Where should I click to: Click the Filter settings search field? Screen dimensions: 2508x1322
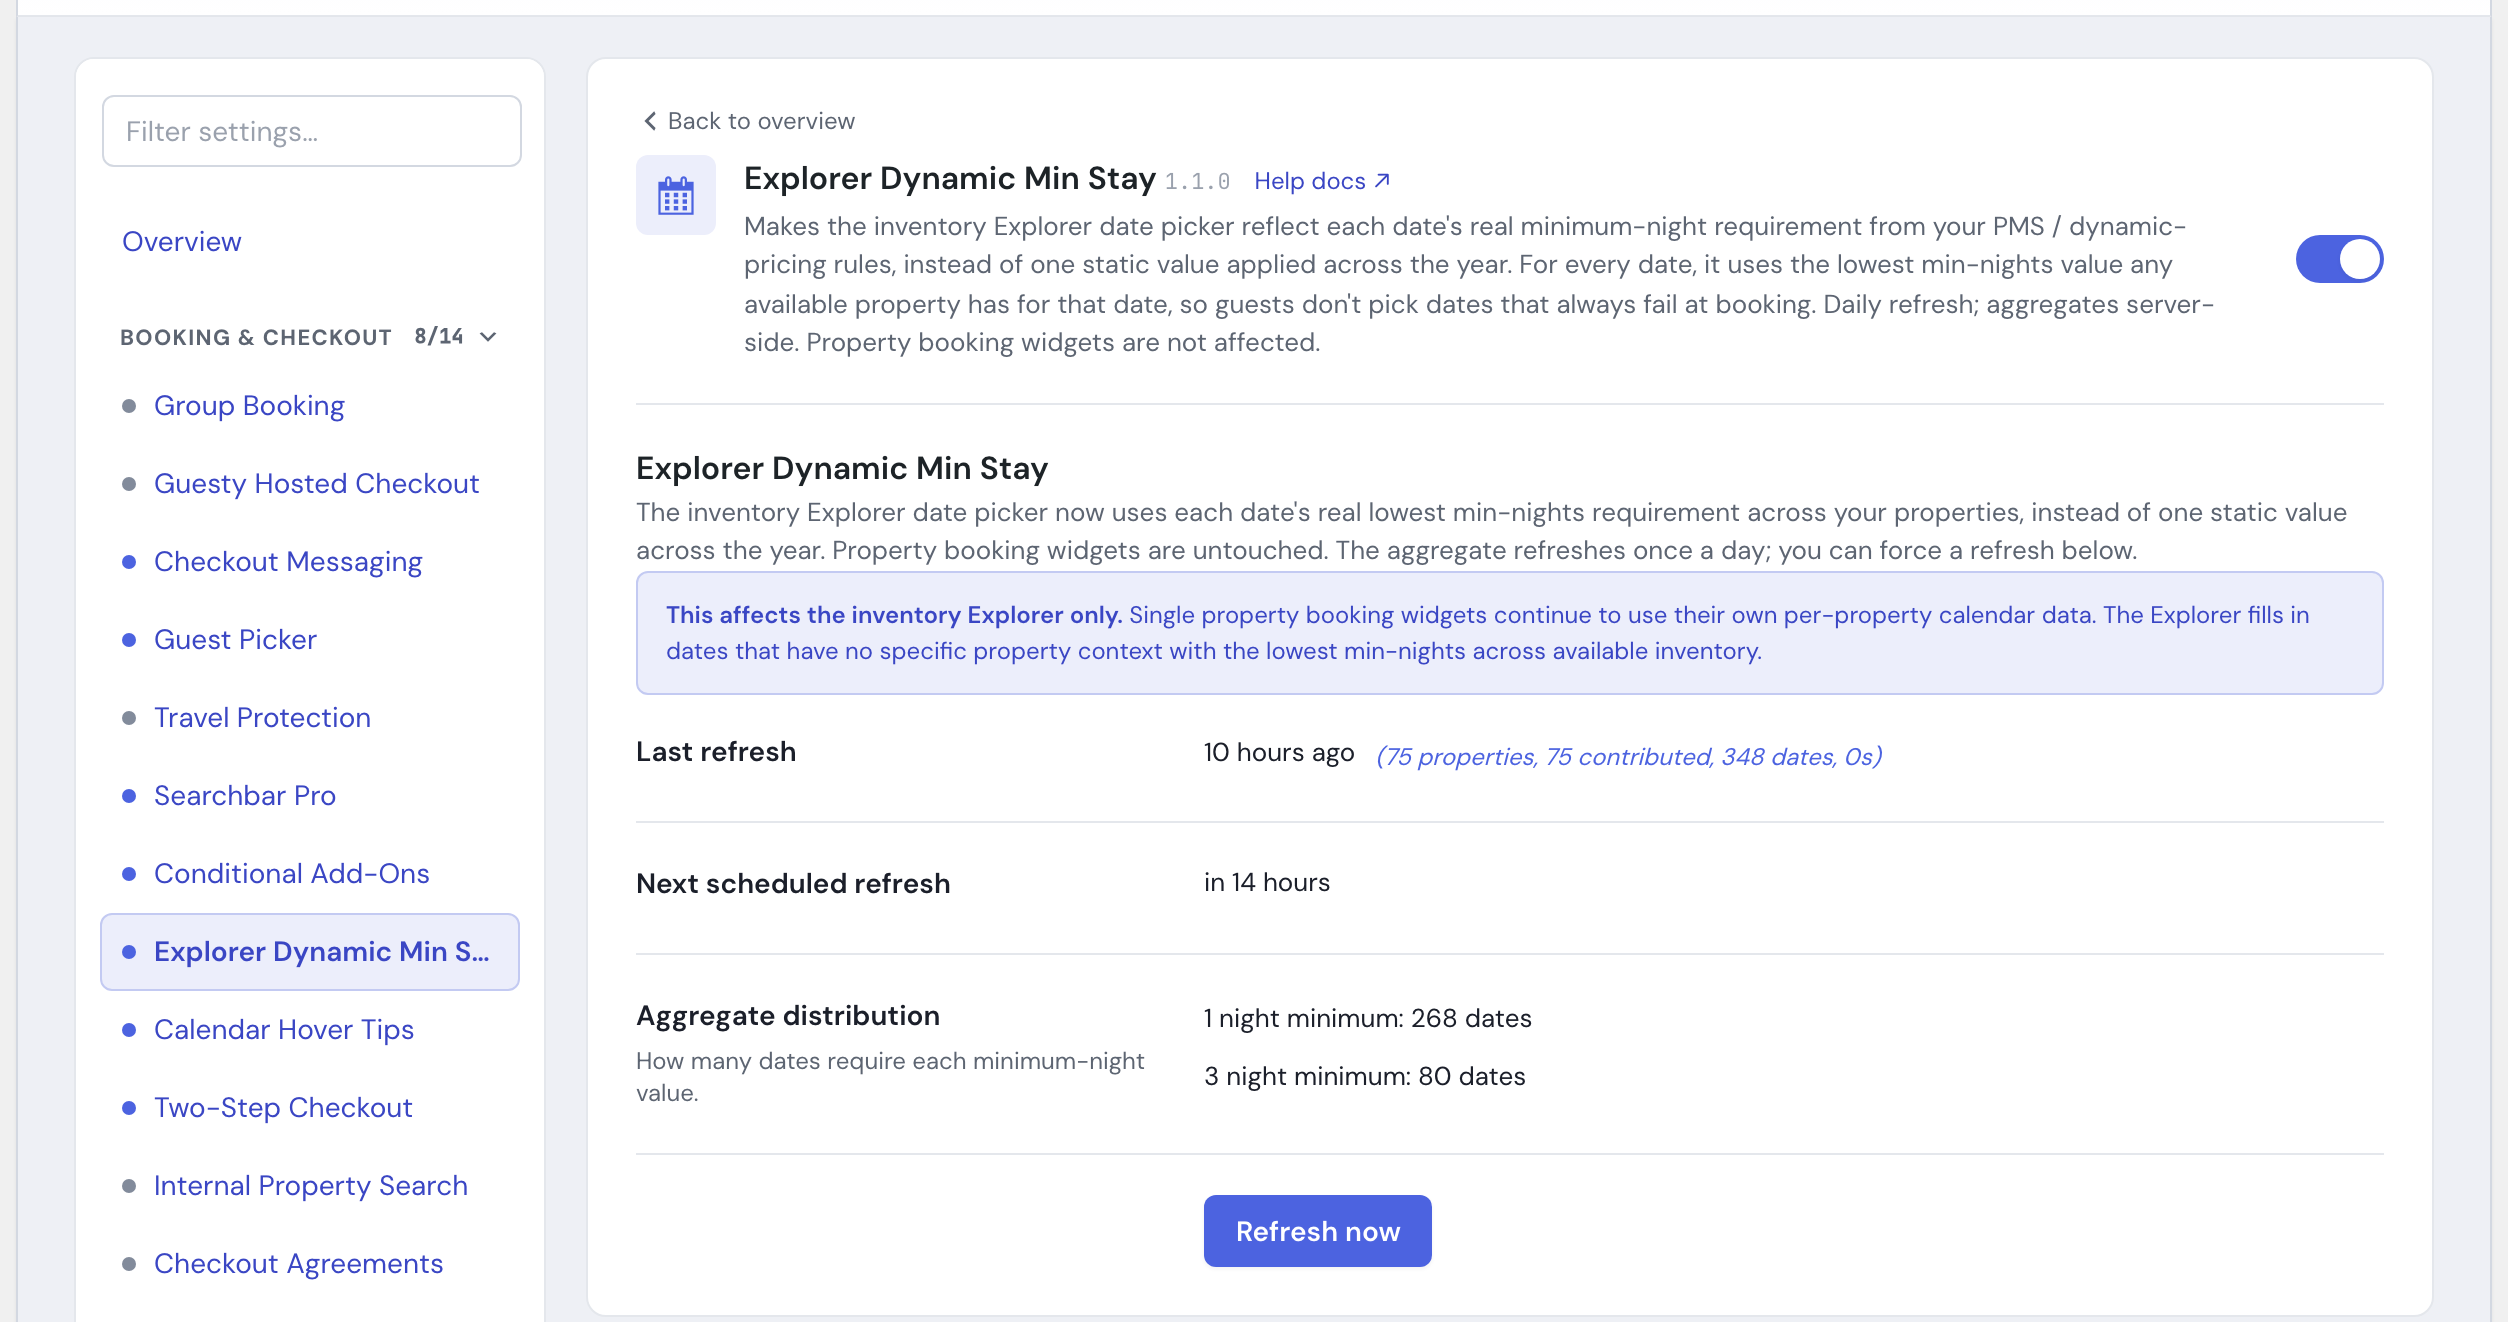tap(312, 131)
